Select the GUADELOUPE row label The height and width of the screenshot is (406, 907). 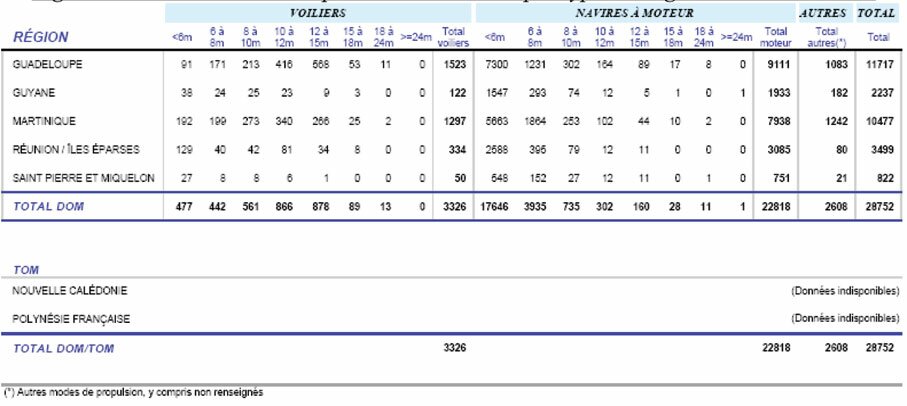(45, 64)
